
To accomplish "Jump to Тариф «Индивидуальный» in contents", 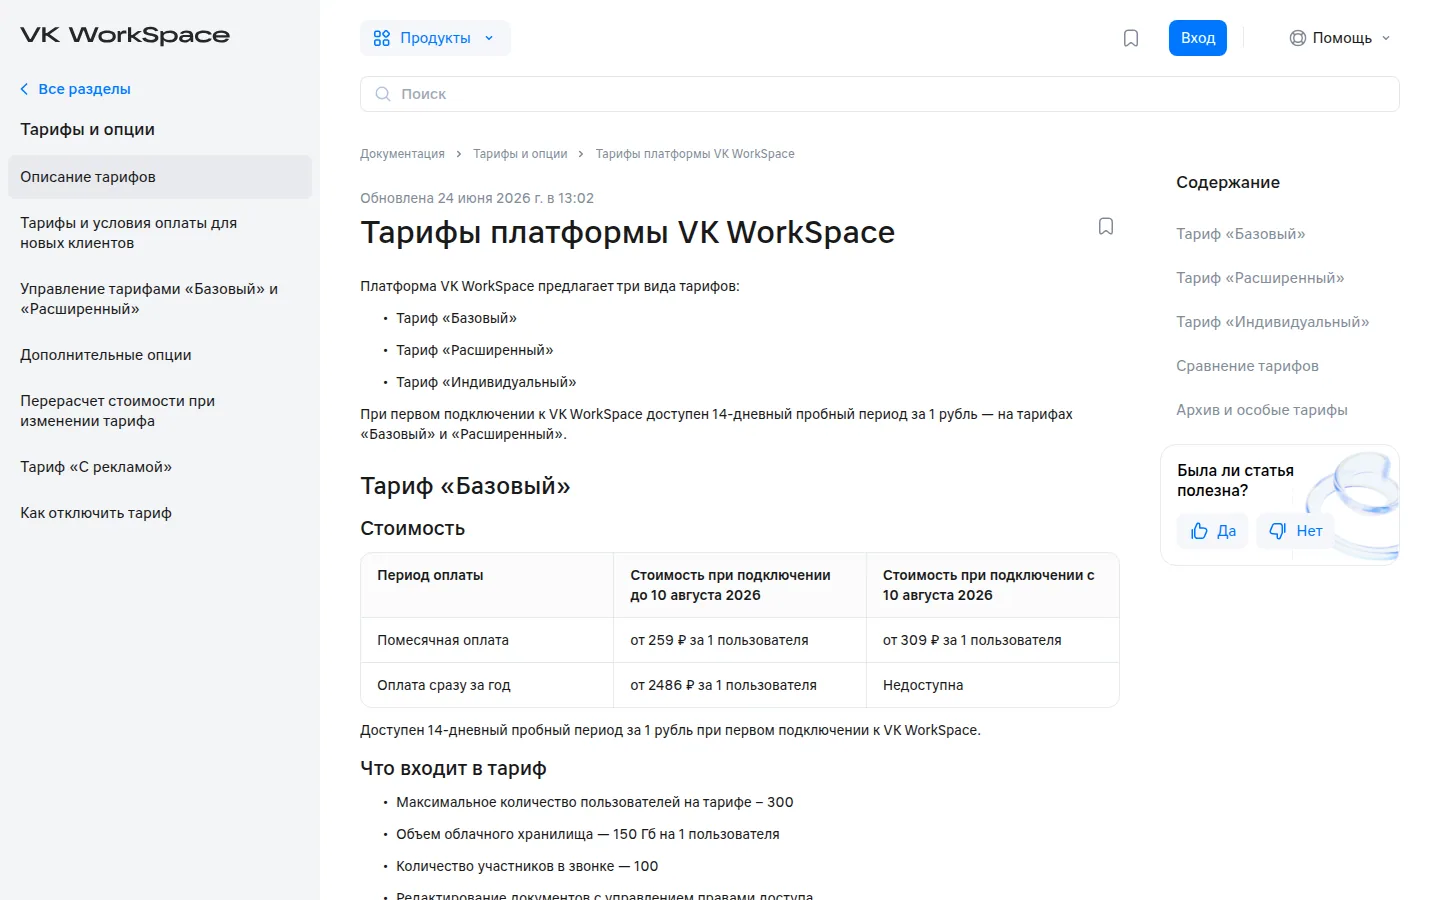I will click(x=1273, y=322).
